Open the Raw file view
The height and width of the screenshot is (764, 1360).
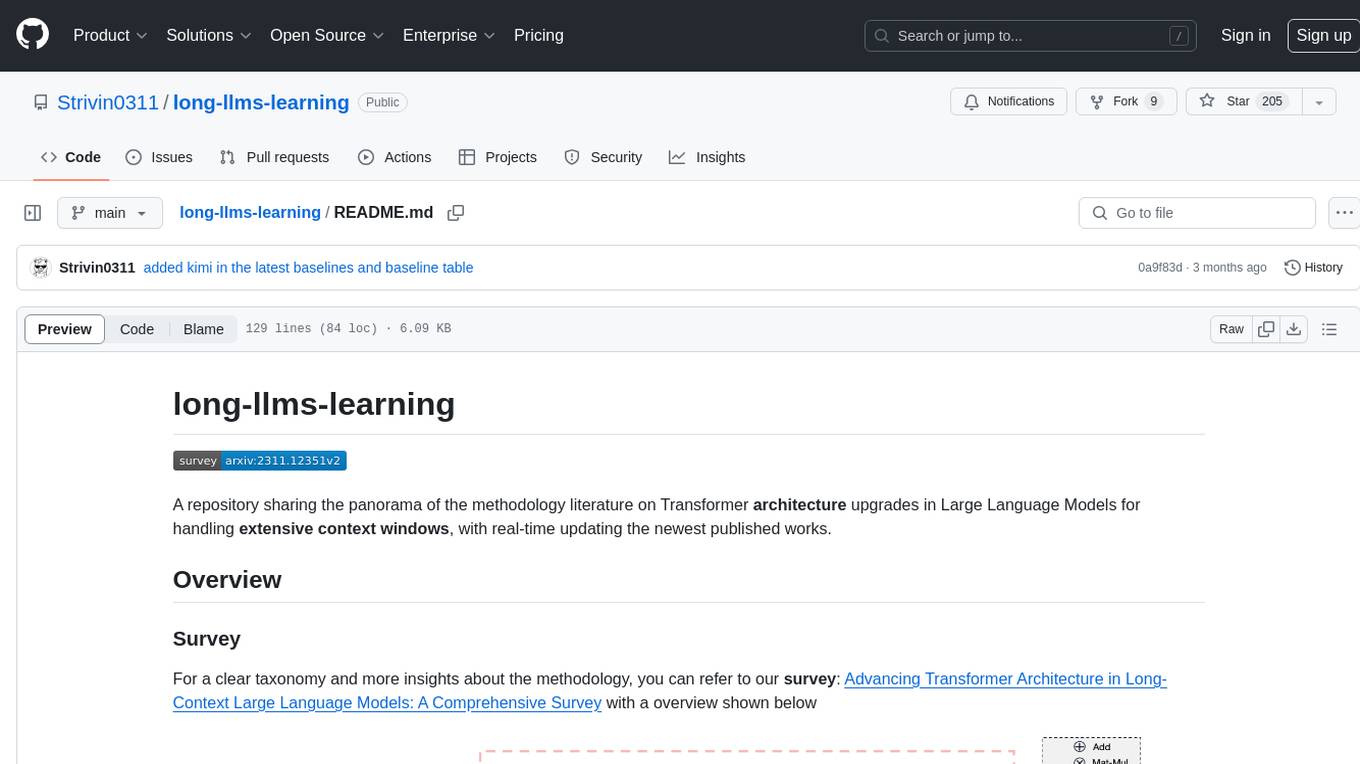1231,329
